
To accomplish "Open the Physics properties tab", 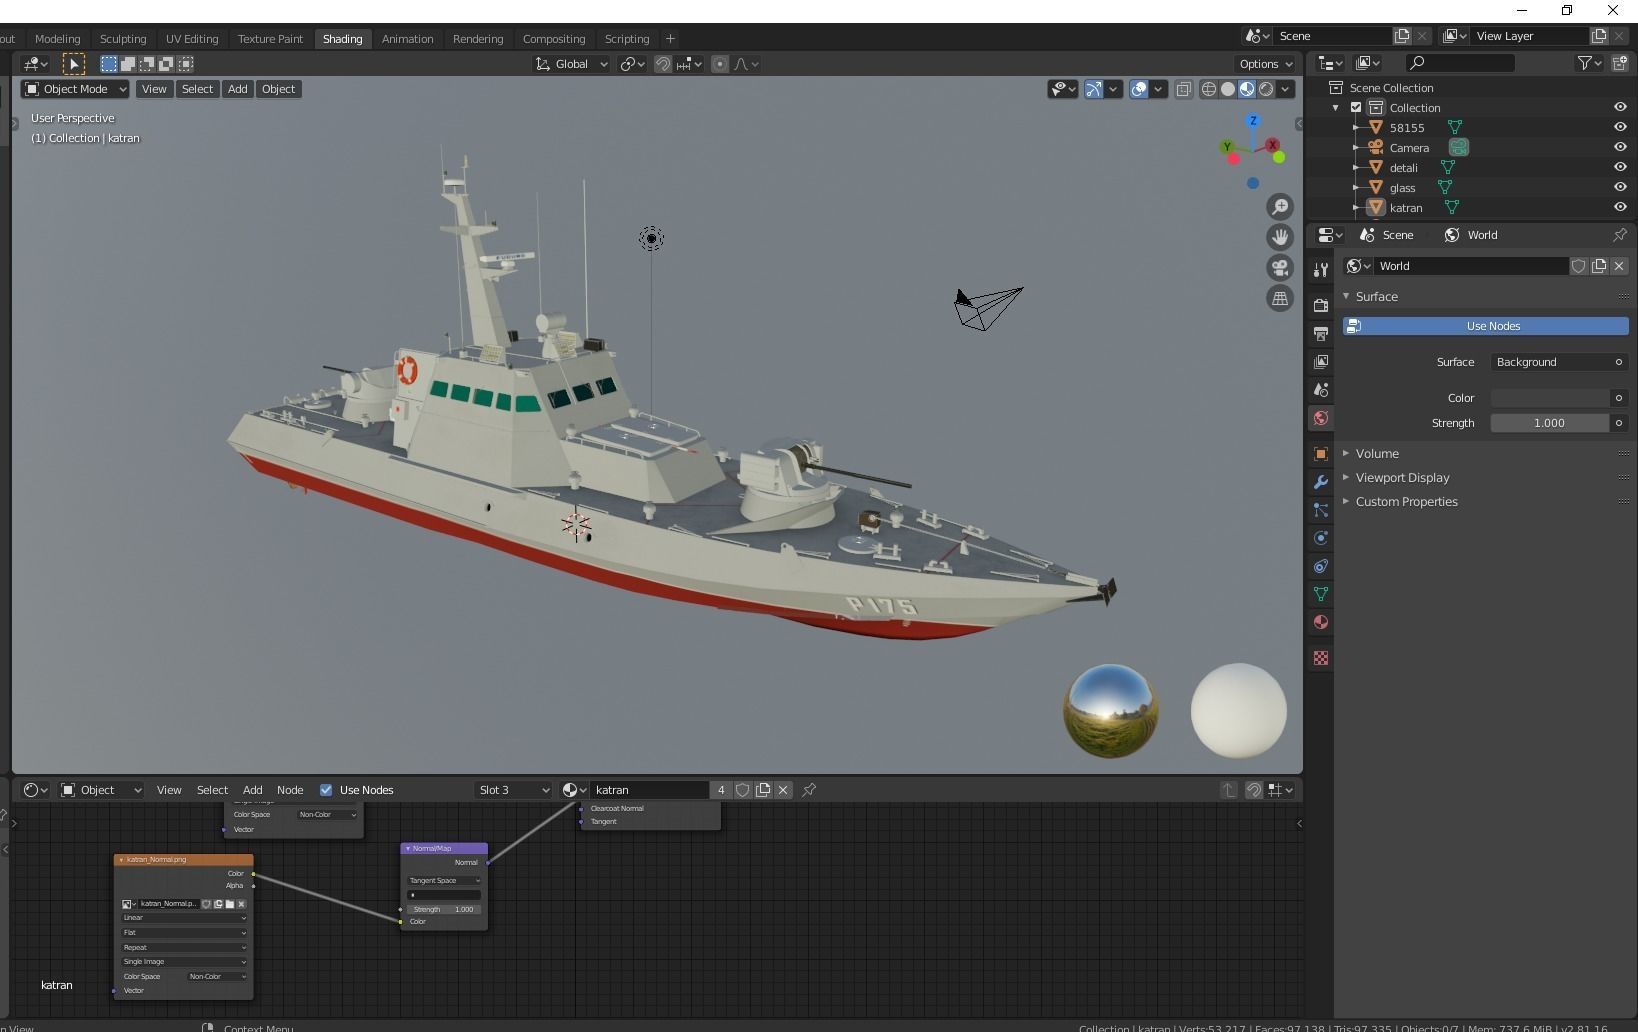I will (1321, 538).
